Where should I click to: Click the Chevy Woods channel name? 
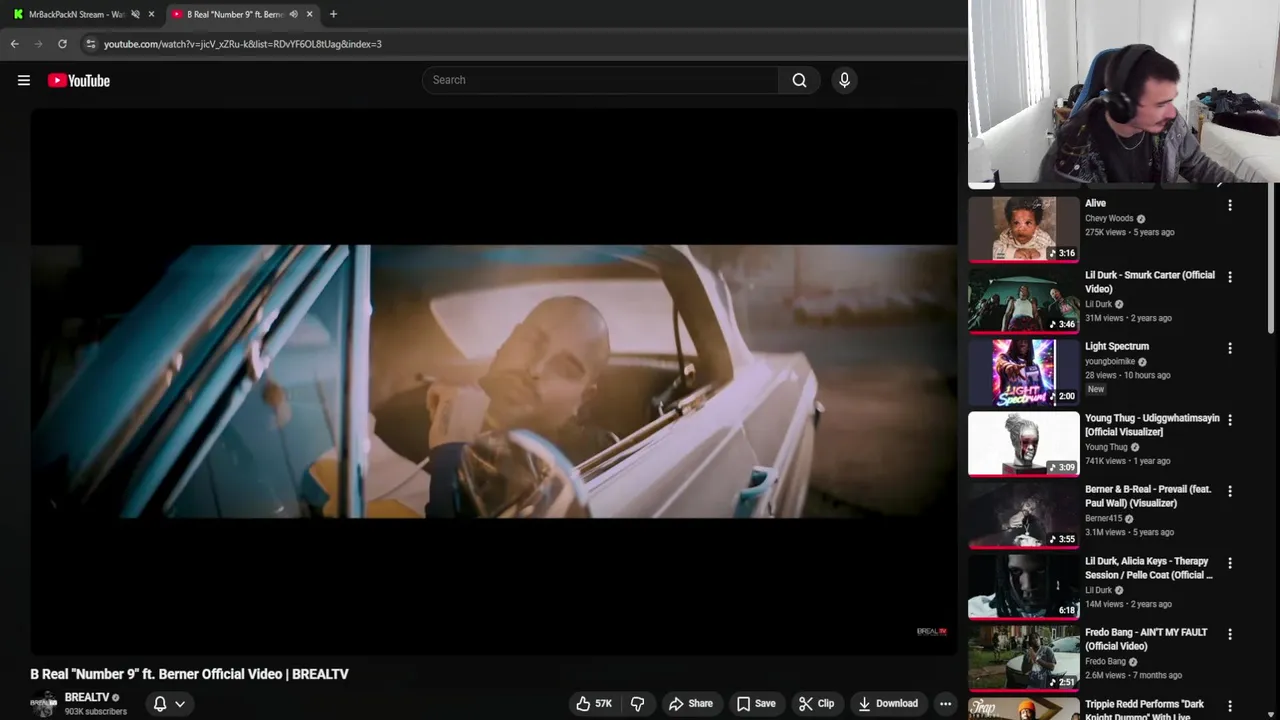point(1109,218)
